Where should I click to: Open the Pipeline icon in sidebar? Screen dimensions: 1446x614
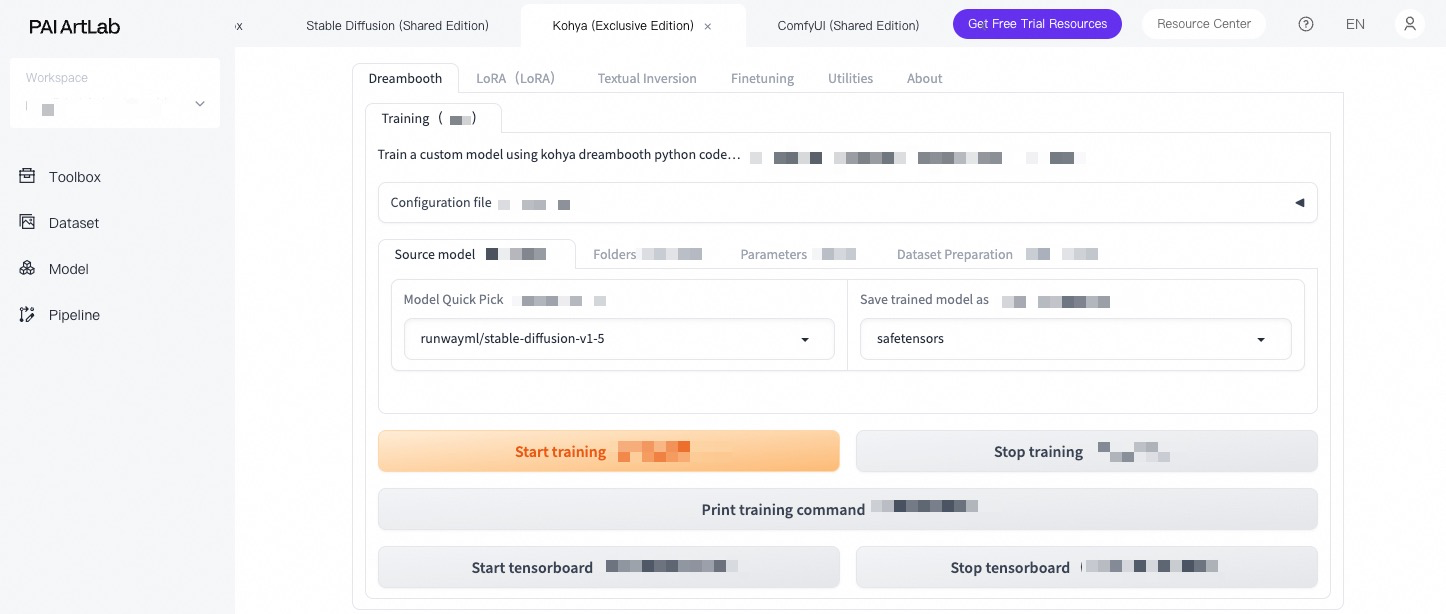click(x=27, y=314)
